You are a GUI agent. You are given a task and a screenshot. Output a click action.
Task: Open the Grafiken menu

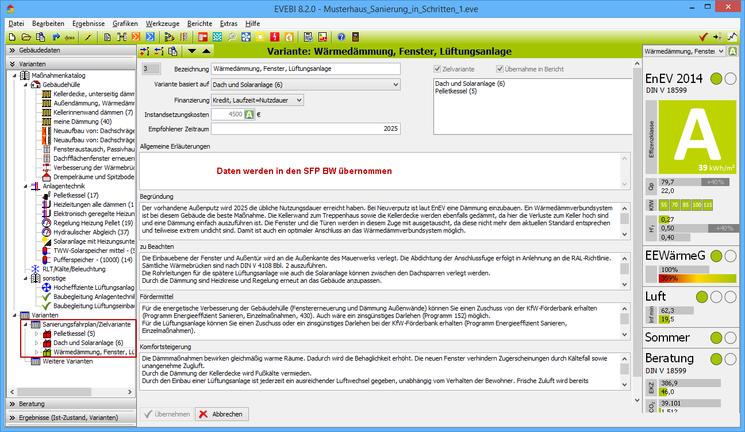[125, 23]
